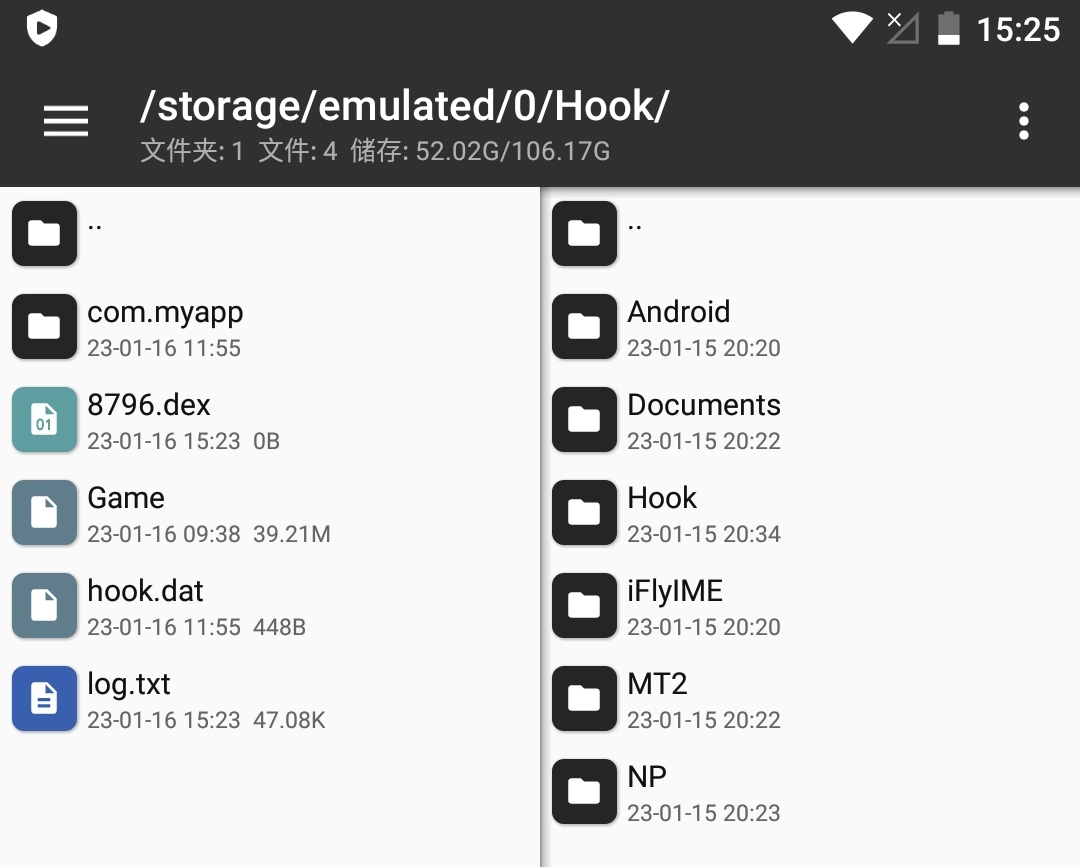Tap the folder and storage stats subtitle
This screenshot has width=1080, height=867.
click(375, 151)
